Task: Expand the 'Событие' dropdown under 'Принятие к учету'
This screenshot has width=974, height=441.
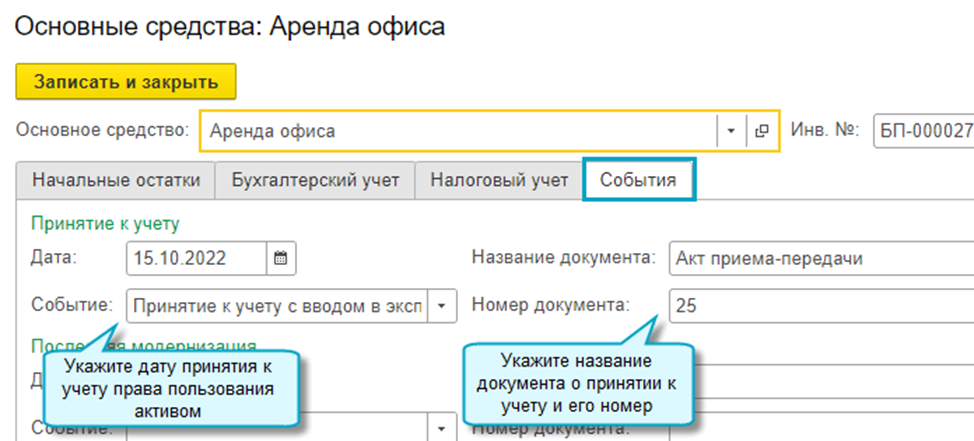Action: 443,305
